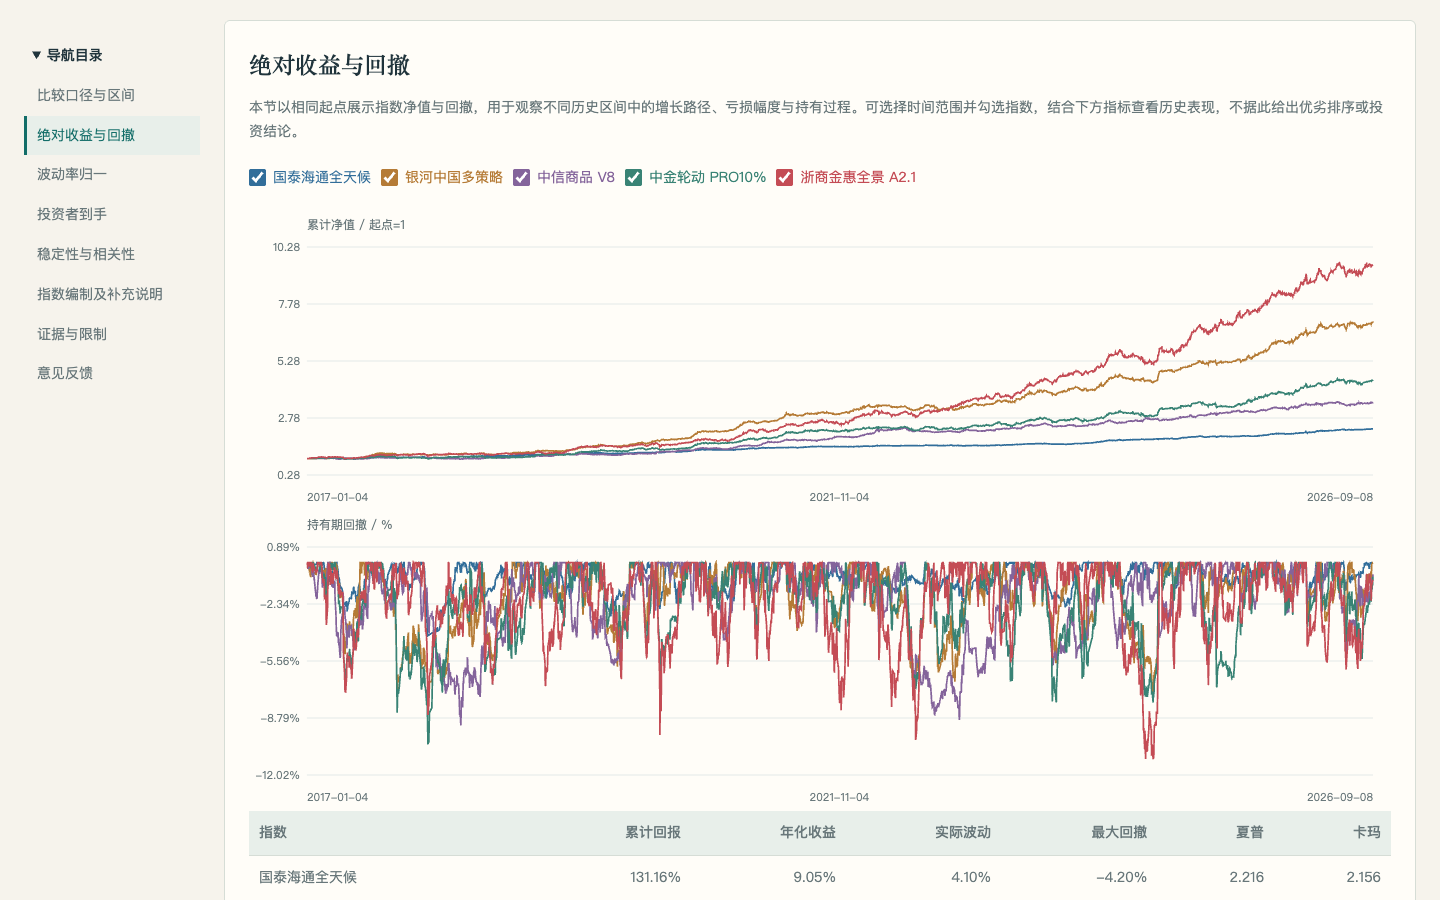Jump to 投资者到手 section
Viewport: 1440px width, 900px height.
coord(112,214)
